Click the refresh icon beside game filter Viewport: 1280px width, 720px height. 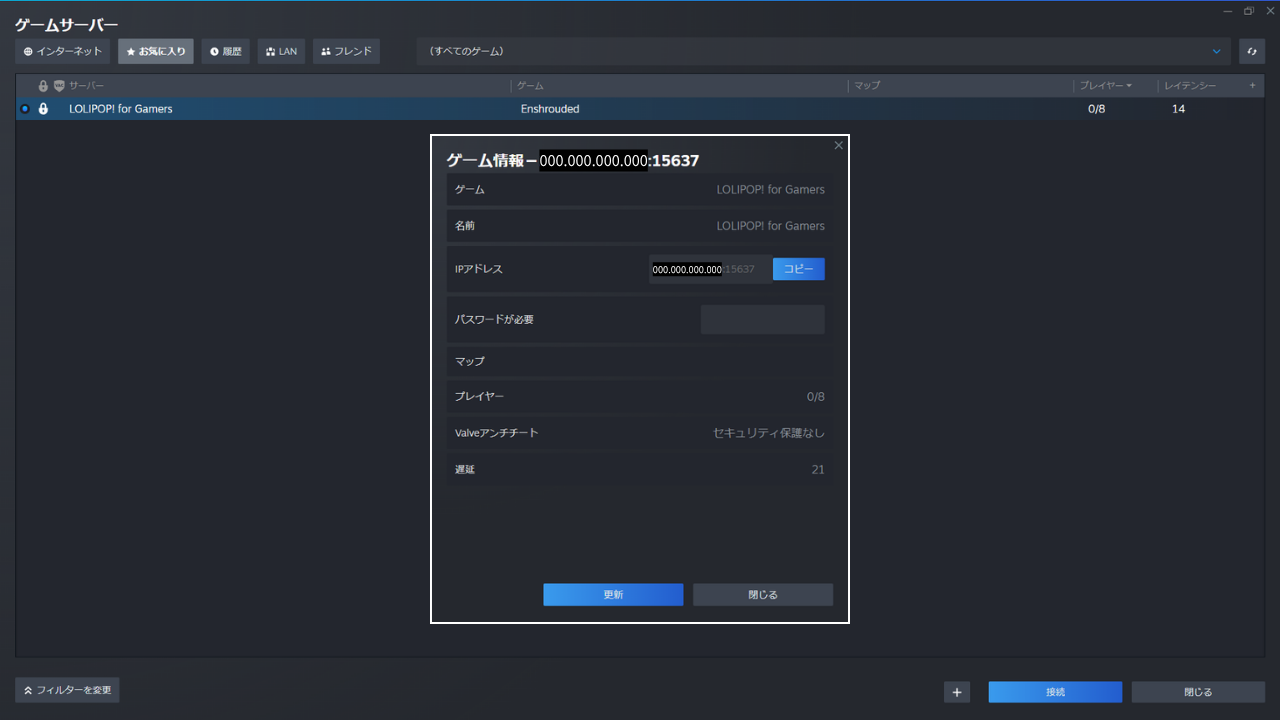[1251, 51]
